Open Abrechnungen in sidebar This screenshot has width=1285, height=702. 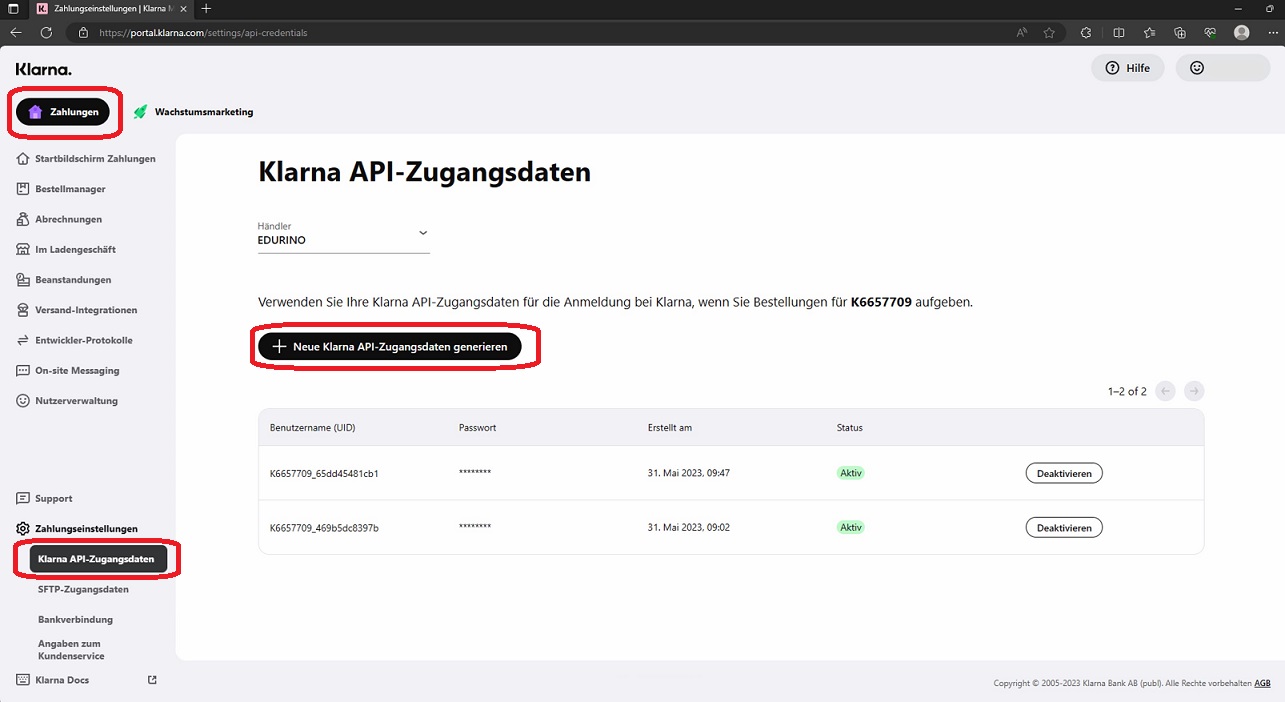tap(68, 219)
